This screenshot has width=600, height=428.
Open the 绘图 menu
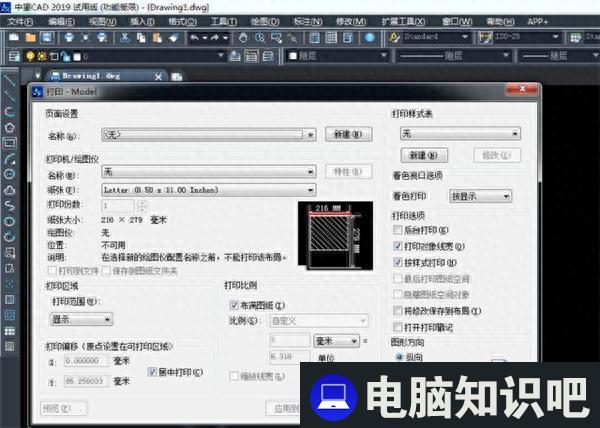point(265,22)
